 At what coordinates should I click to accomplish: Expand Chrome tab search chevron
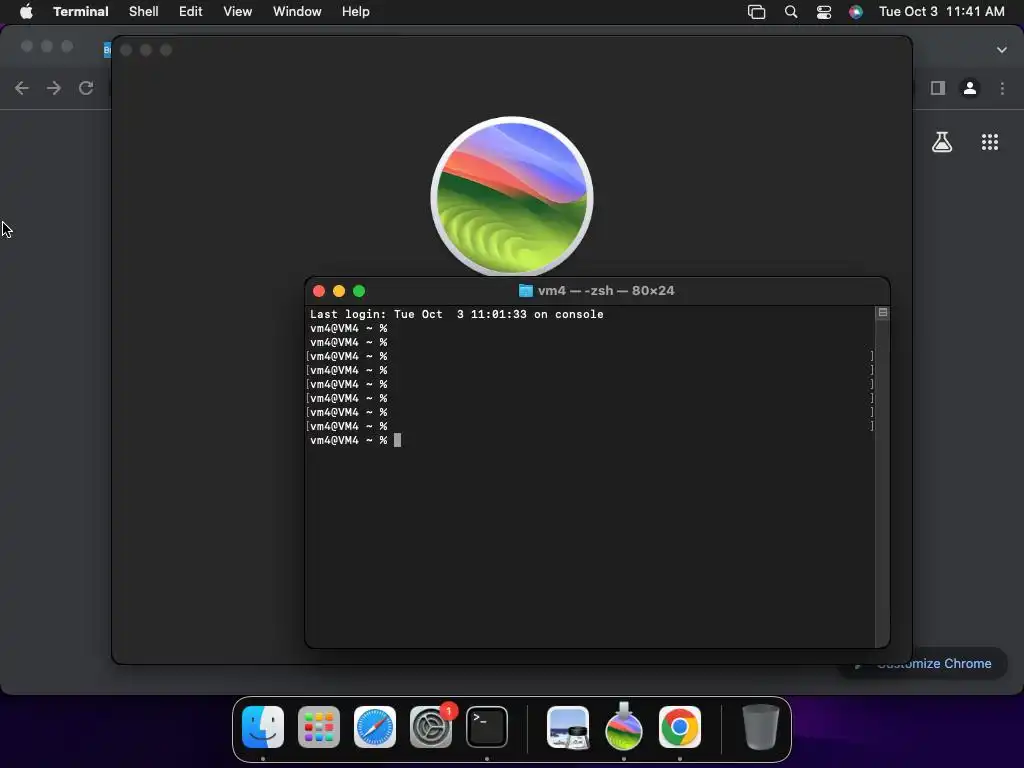1002,50
